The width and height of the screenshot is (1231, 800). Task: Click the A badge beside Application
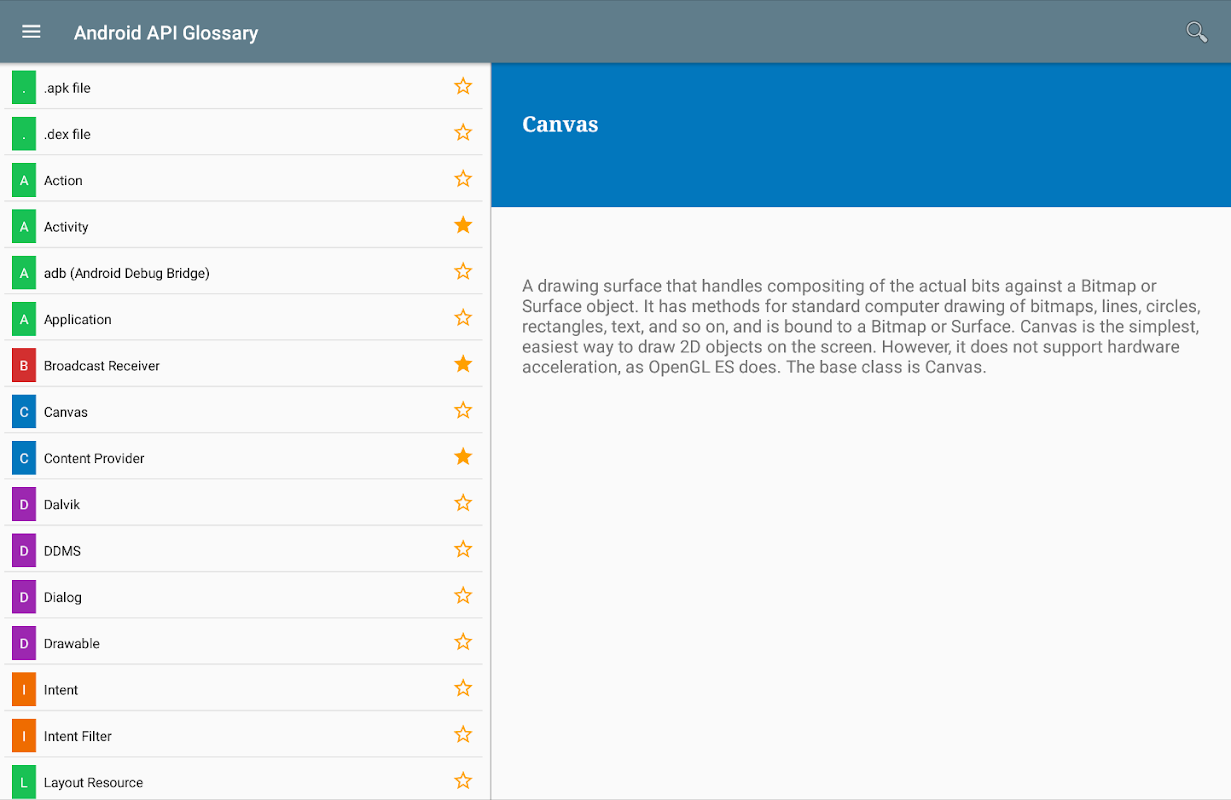click(24, 319)
